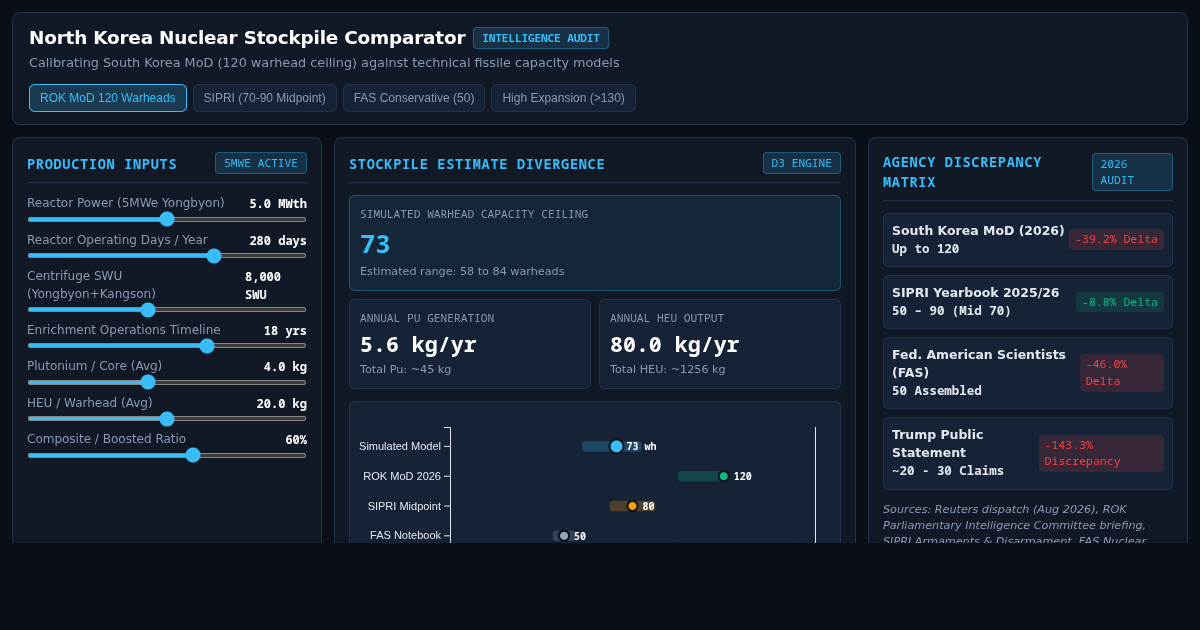
Task: Click the Stockpile Estimate Divergence heading
Action: pyautogui.click(x=477, y=164)
